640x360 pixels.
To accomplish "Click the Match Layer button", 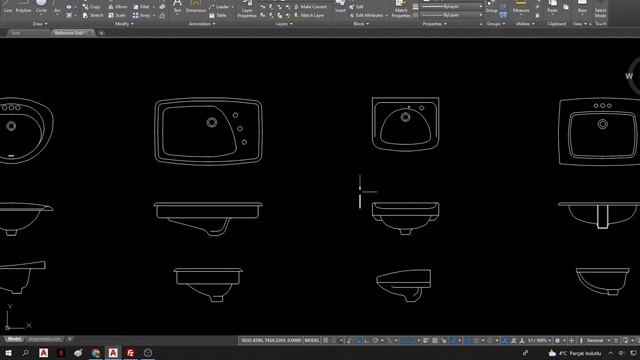I will (x=309, y=16).
